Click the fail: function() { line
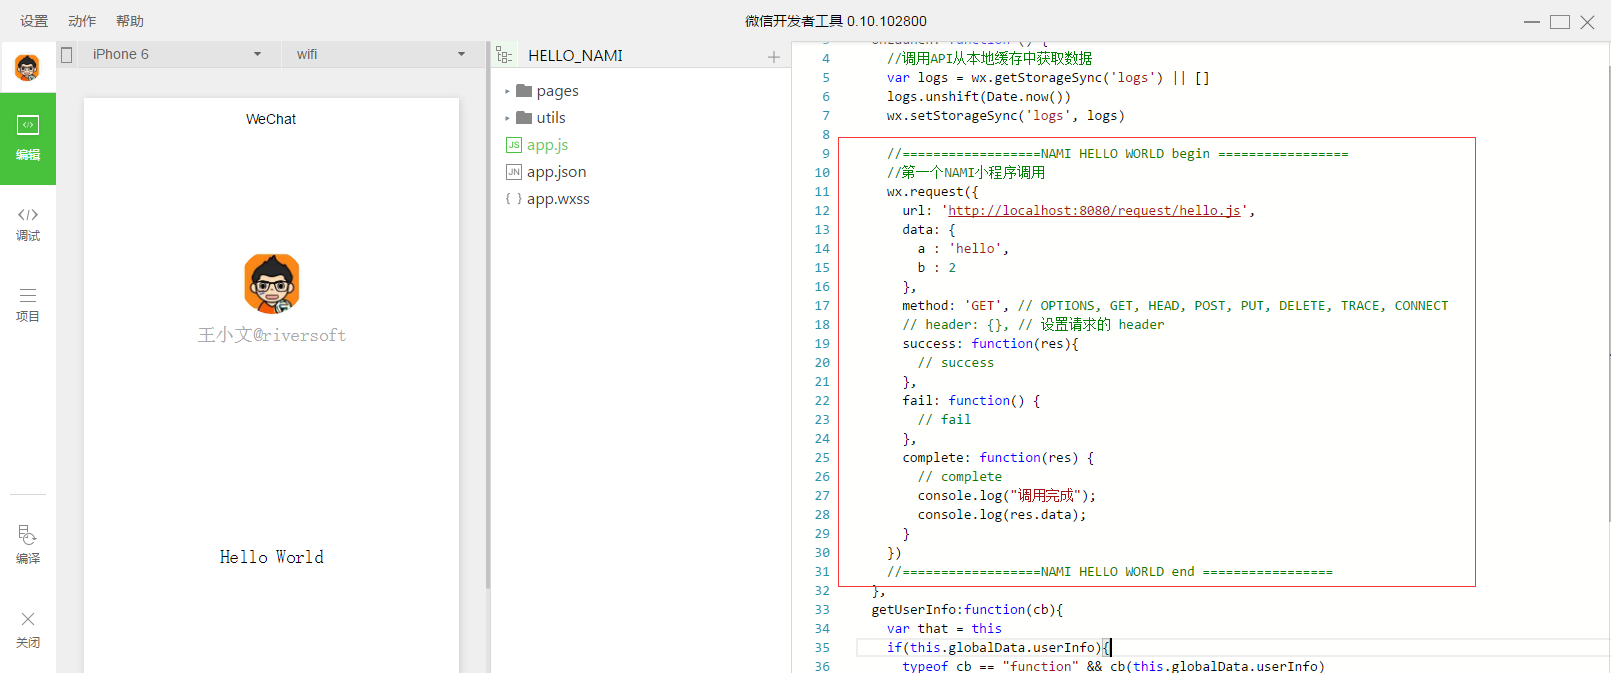Screen dimensions: 1611x673 [971, 401]
